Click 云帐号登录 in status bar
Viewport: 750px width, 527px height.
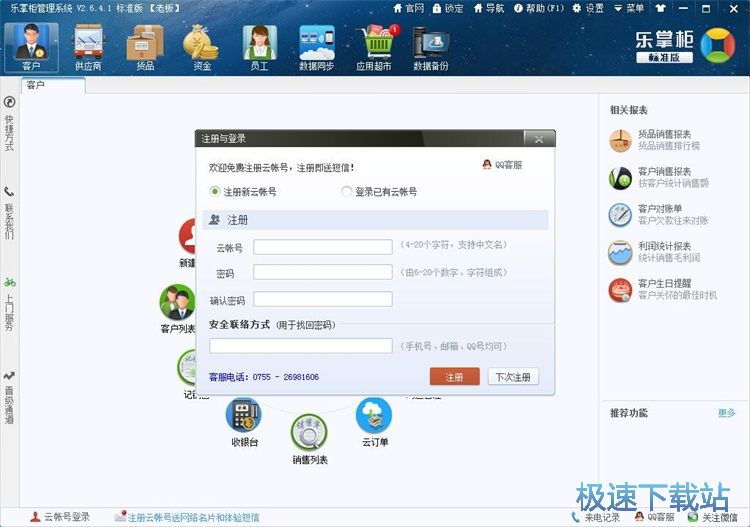pos(60,517)
